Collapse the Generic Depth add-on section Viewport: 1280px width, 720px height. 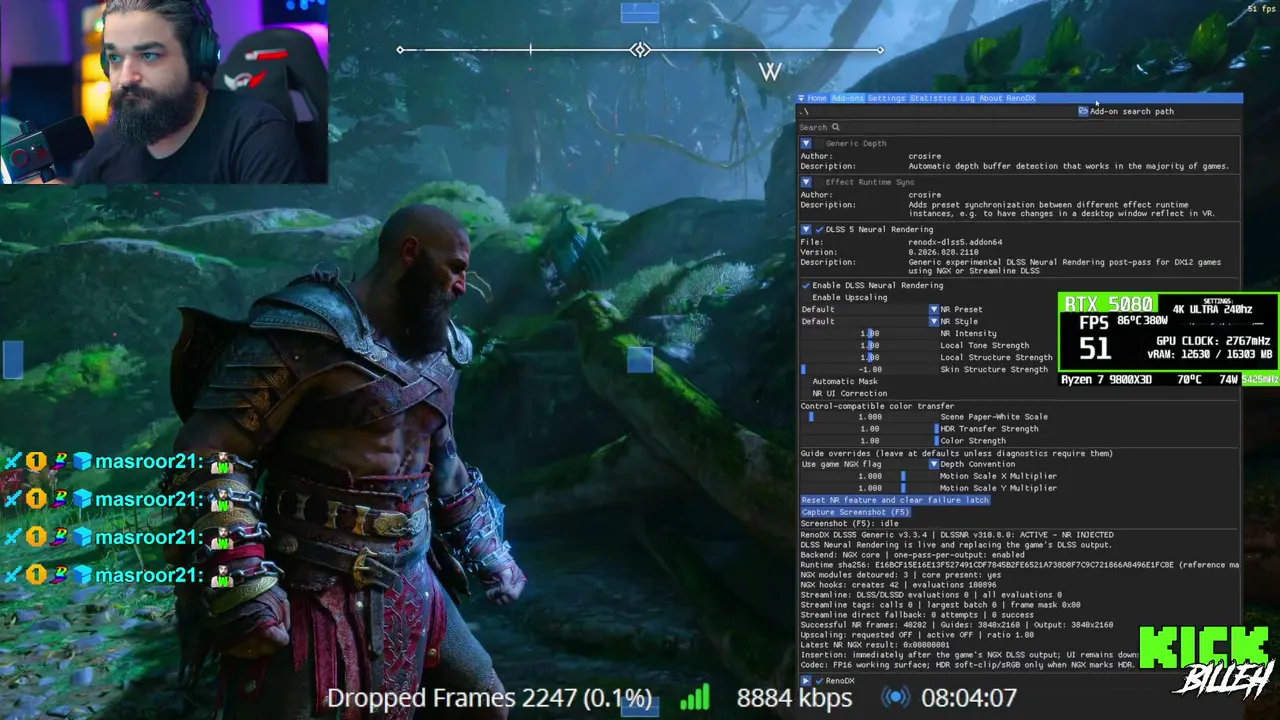[806, 143]
